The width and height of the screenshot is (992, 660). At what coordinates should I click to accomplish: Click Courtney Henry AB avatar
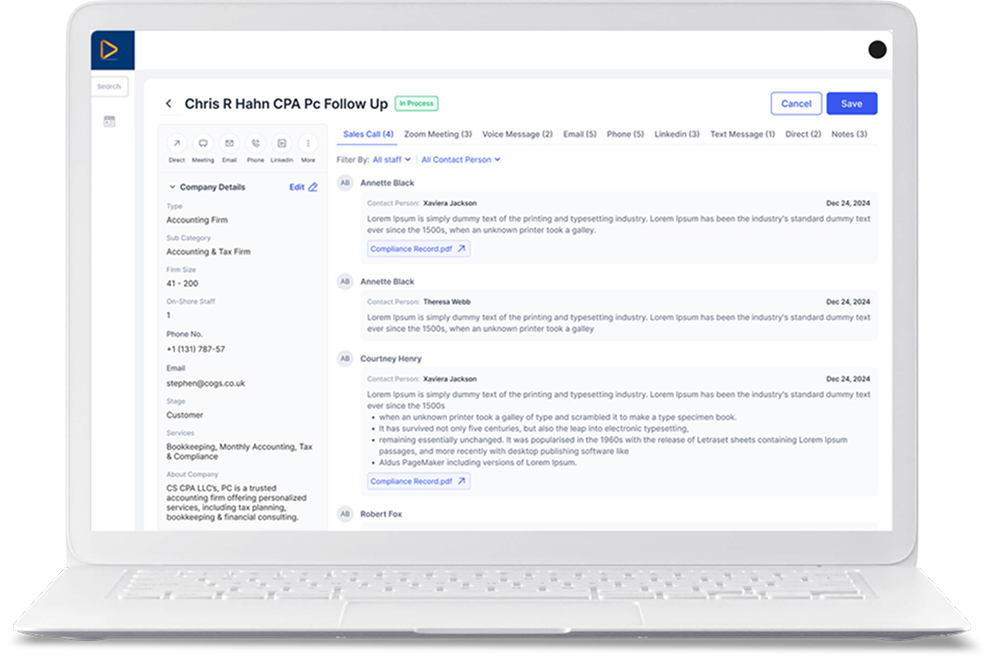(345, 359)
